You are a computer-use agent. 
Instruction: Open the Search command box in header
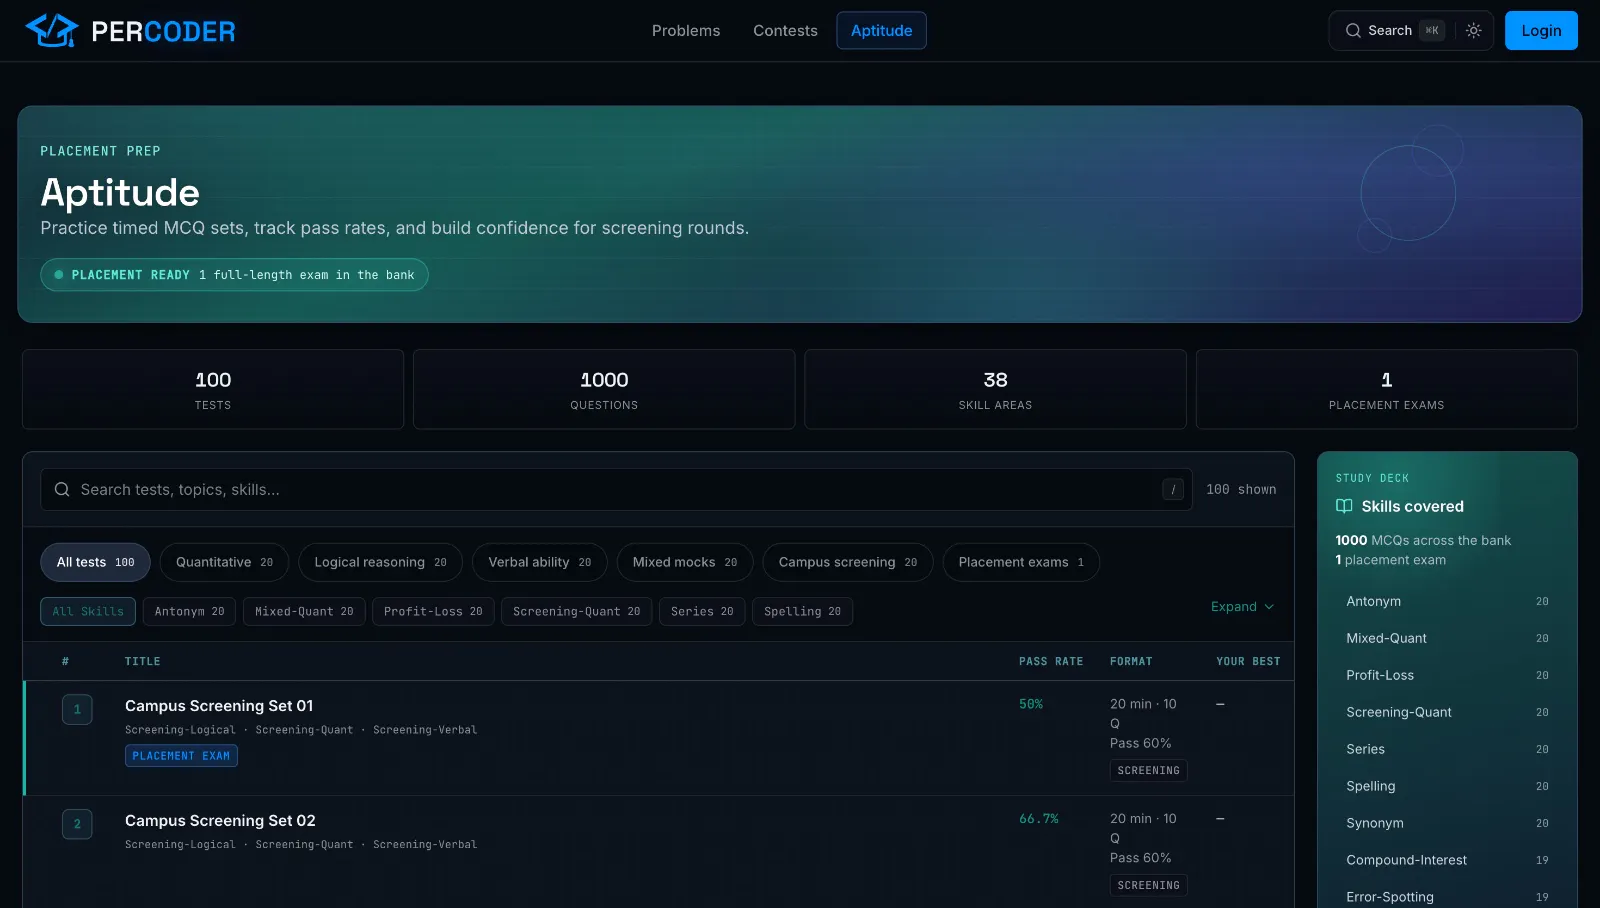coord(1392,31)
